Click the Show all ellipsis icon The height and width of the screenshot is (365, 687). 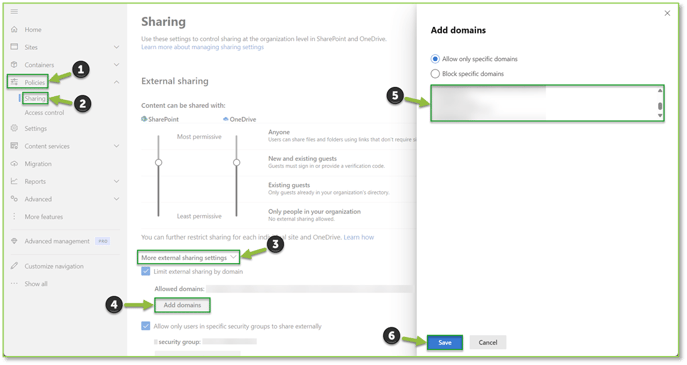(14, 283)
